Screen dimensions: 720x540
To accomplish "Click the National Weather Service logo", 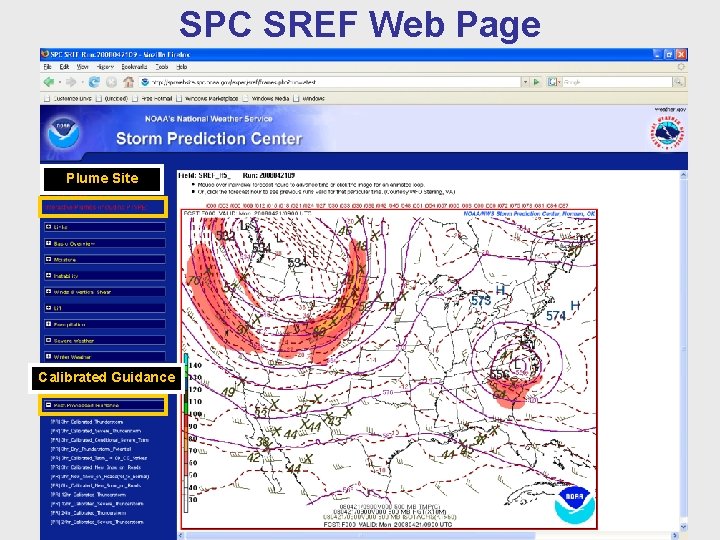I will [x=667, y=133].
